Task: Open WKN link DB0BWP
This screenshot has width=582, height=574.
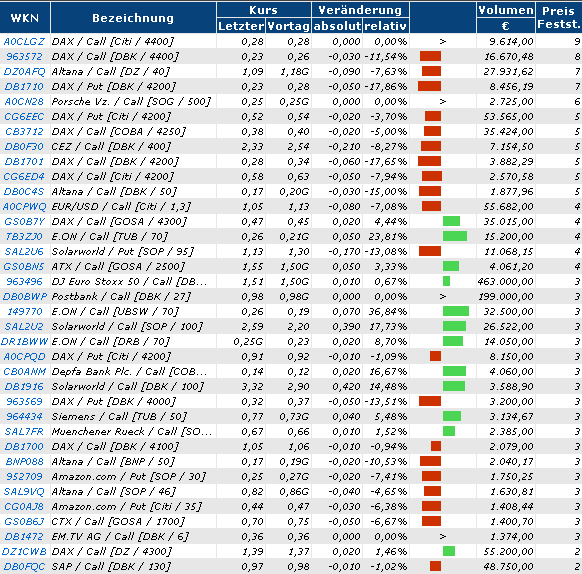Action: point(25,297)
